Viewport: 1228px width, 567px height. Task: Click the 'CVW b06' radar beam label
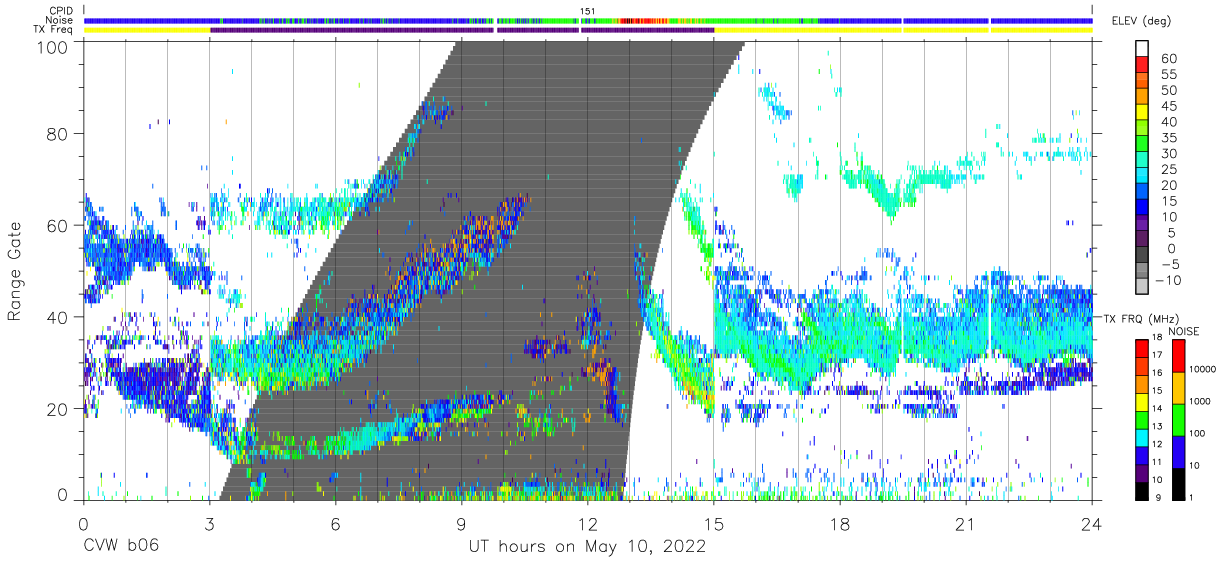(120, 547)
